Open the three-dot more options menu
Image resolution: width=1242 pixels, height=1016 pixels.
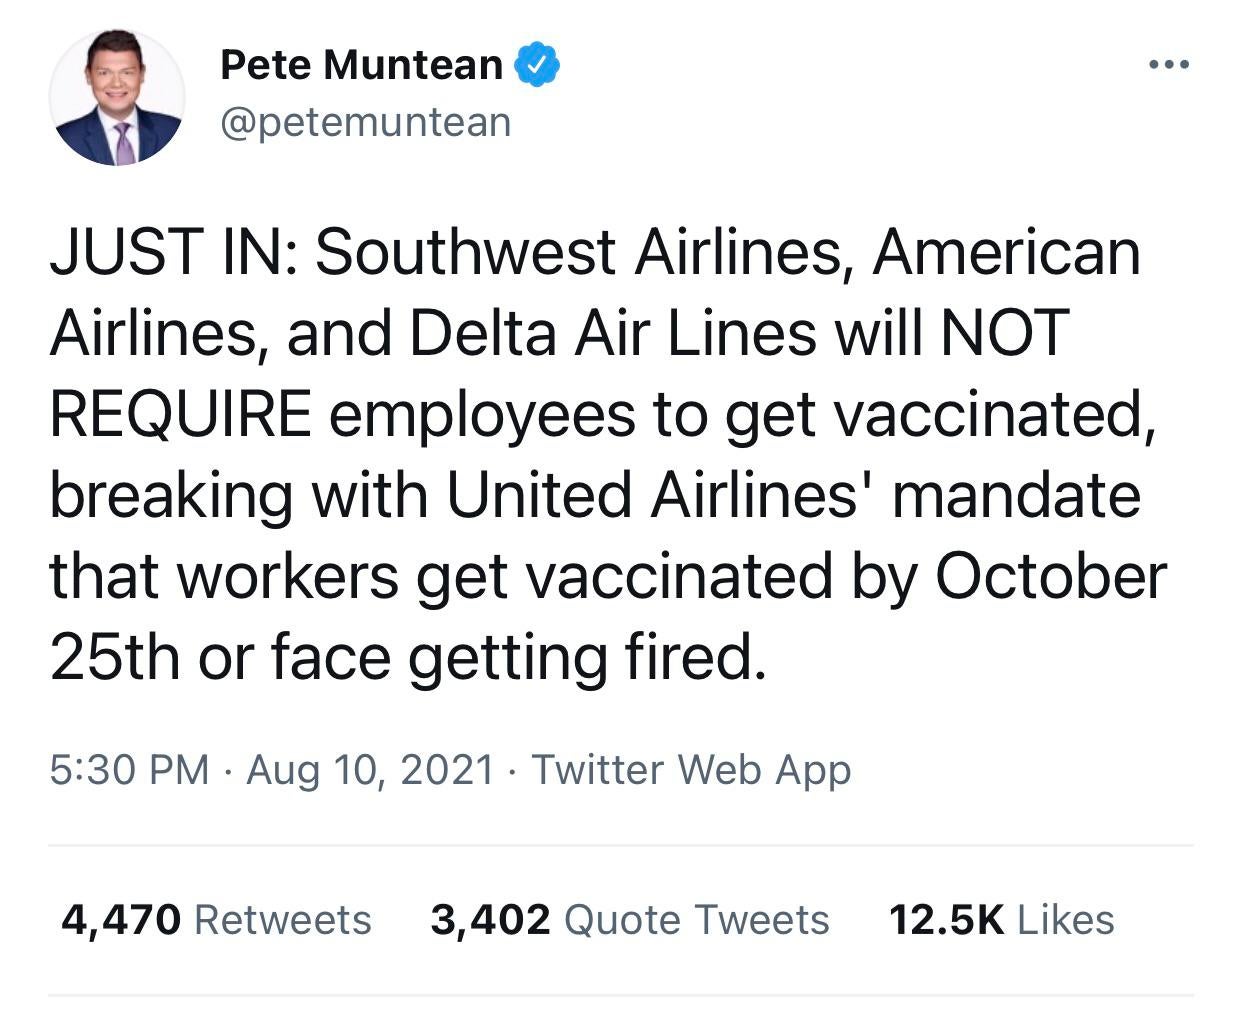(x=1169, y=65)
